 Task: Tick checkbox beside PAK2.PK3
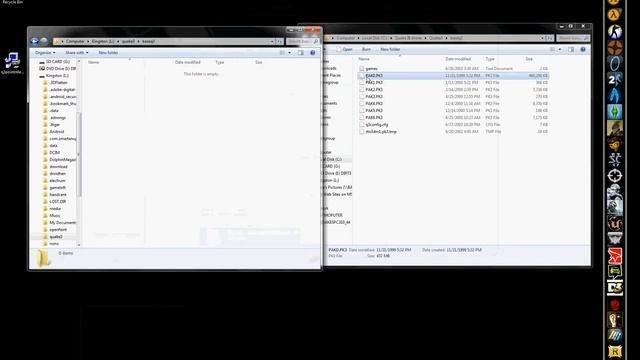(362, 89)
